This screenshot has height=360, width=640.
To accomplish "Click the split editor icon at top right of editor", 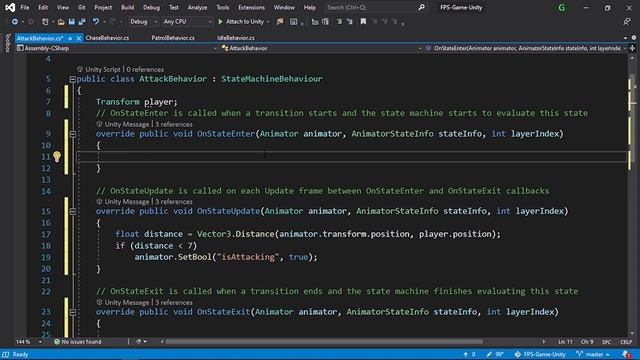I will click(633, 48).
